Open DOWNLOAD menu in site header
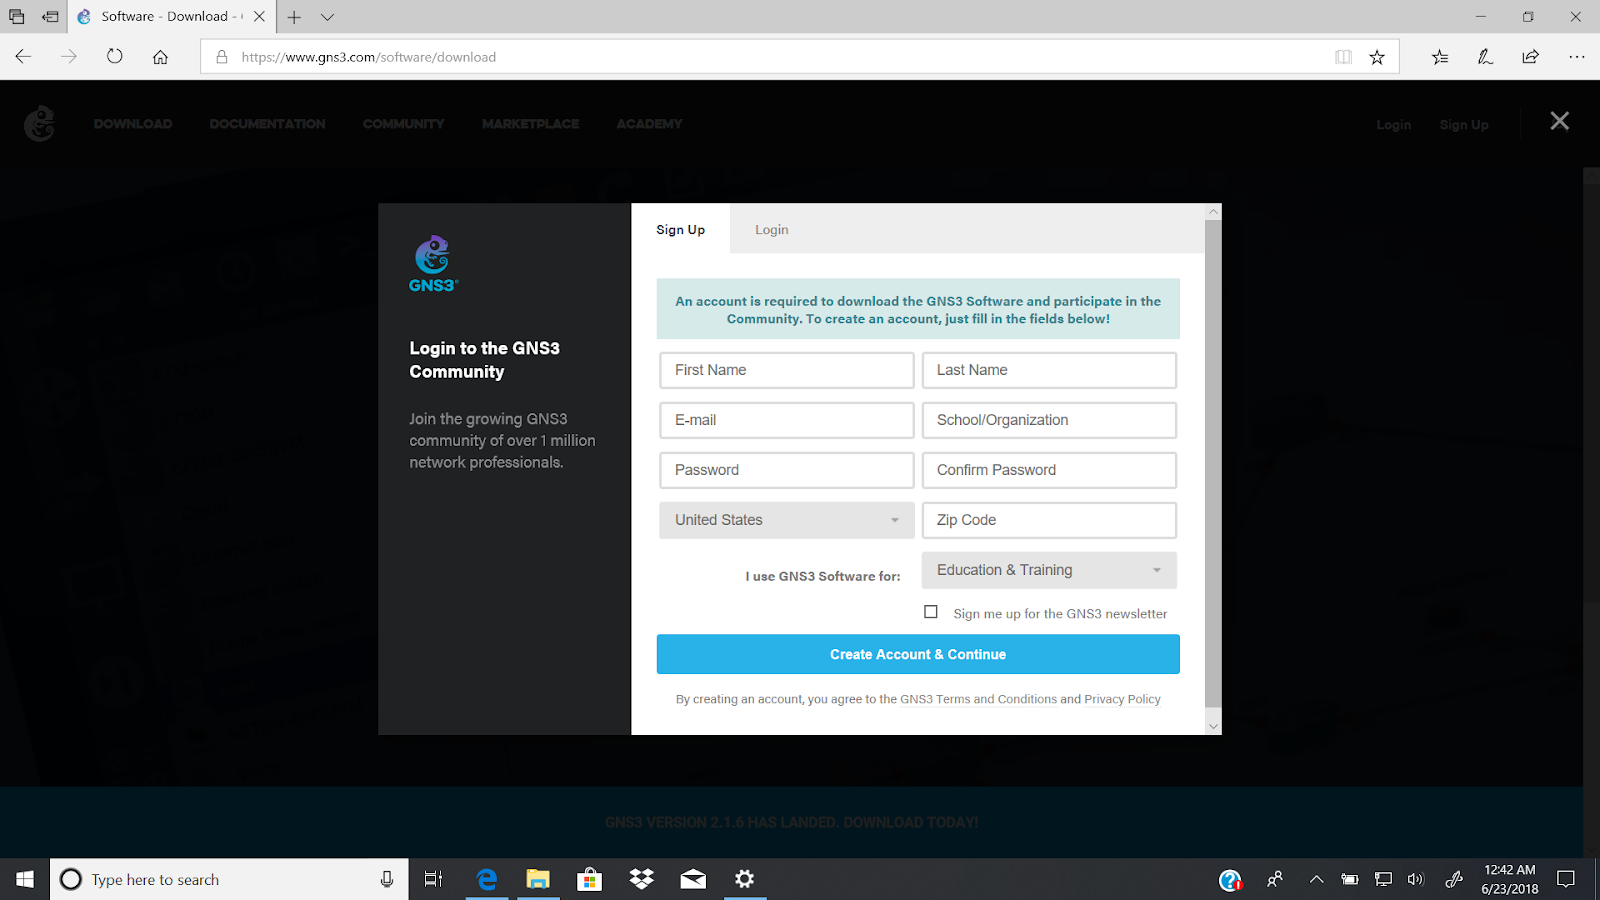Viewport: 1600px width, 900px height. click(x=133, y=124)
